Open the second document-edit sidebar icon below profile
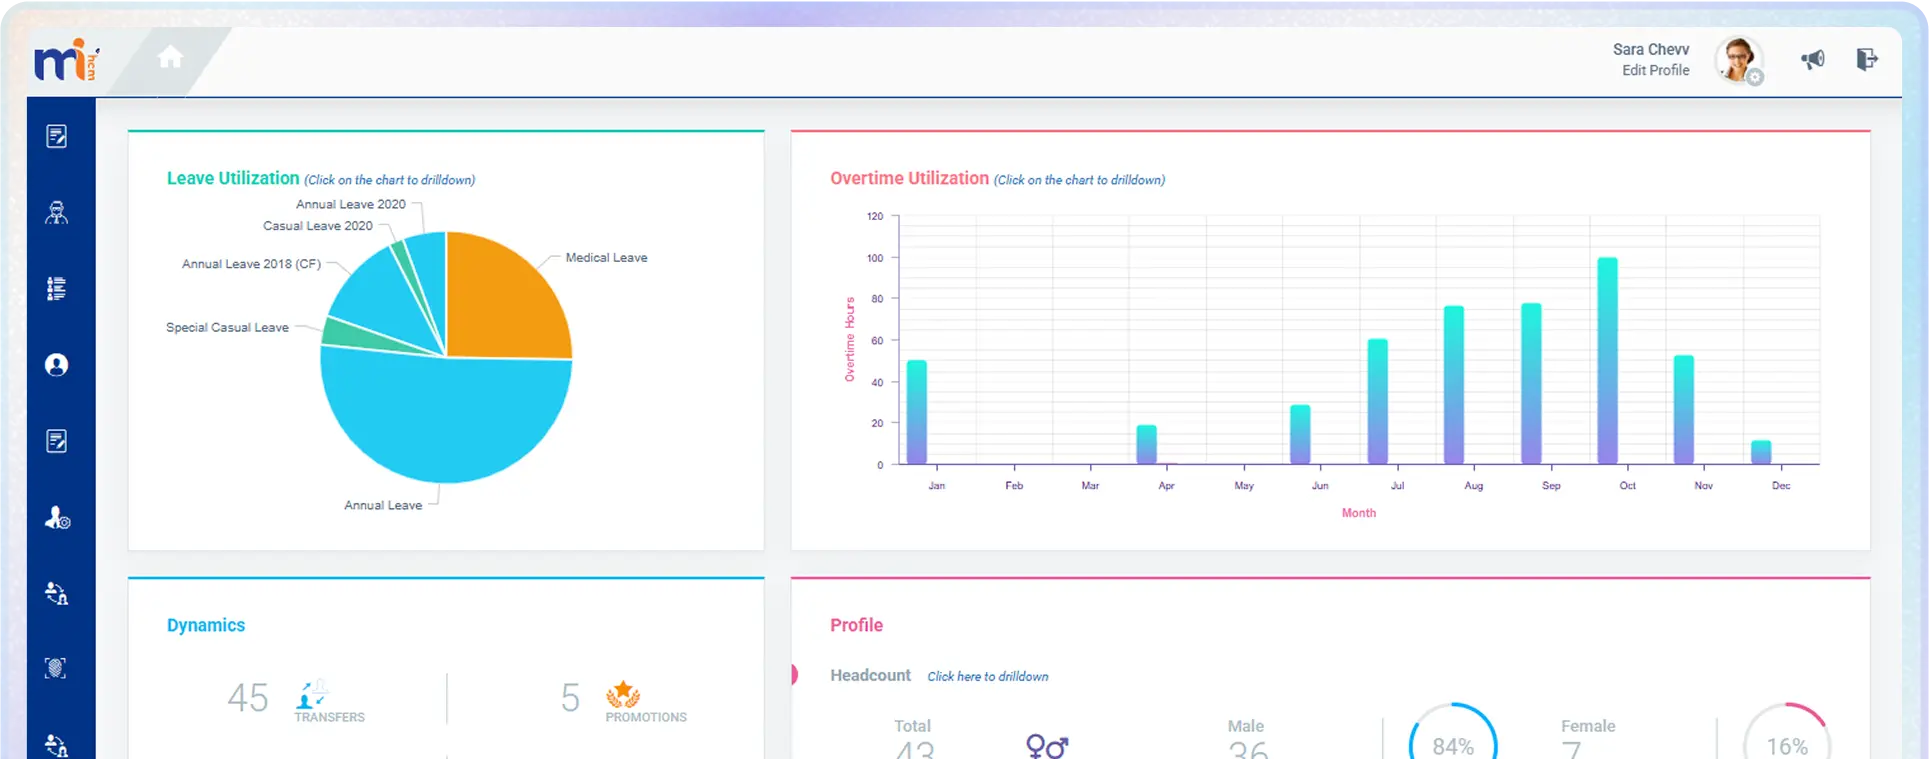This screenshot has width=1929, height=759. click(x=57, y=441)
